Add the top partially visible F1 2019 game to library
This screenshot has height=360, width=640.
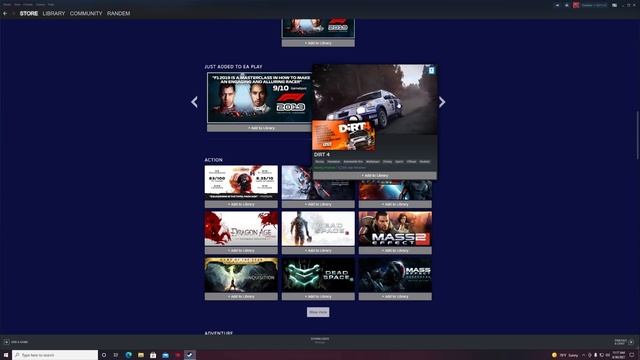pyautogui.click(x=318, y=43)
